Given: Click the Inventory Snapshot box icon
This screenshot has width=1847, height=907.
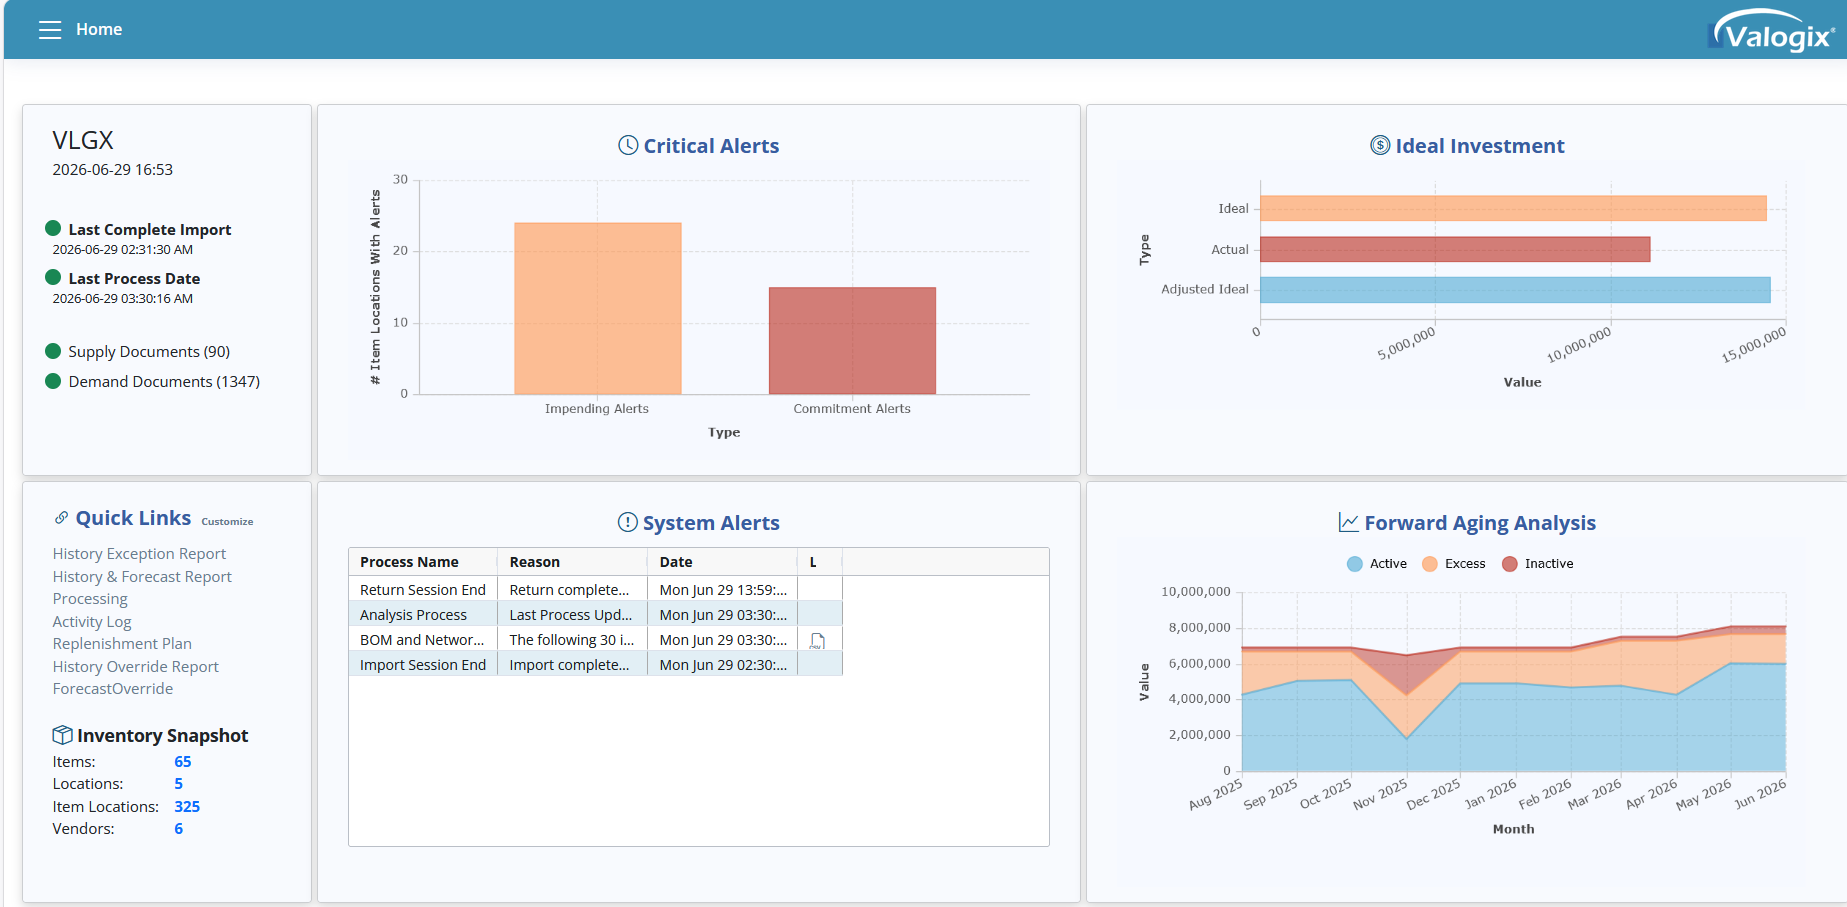Looking at the screenshot, I should (62, 735).
